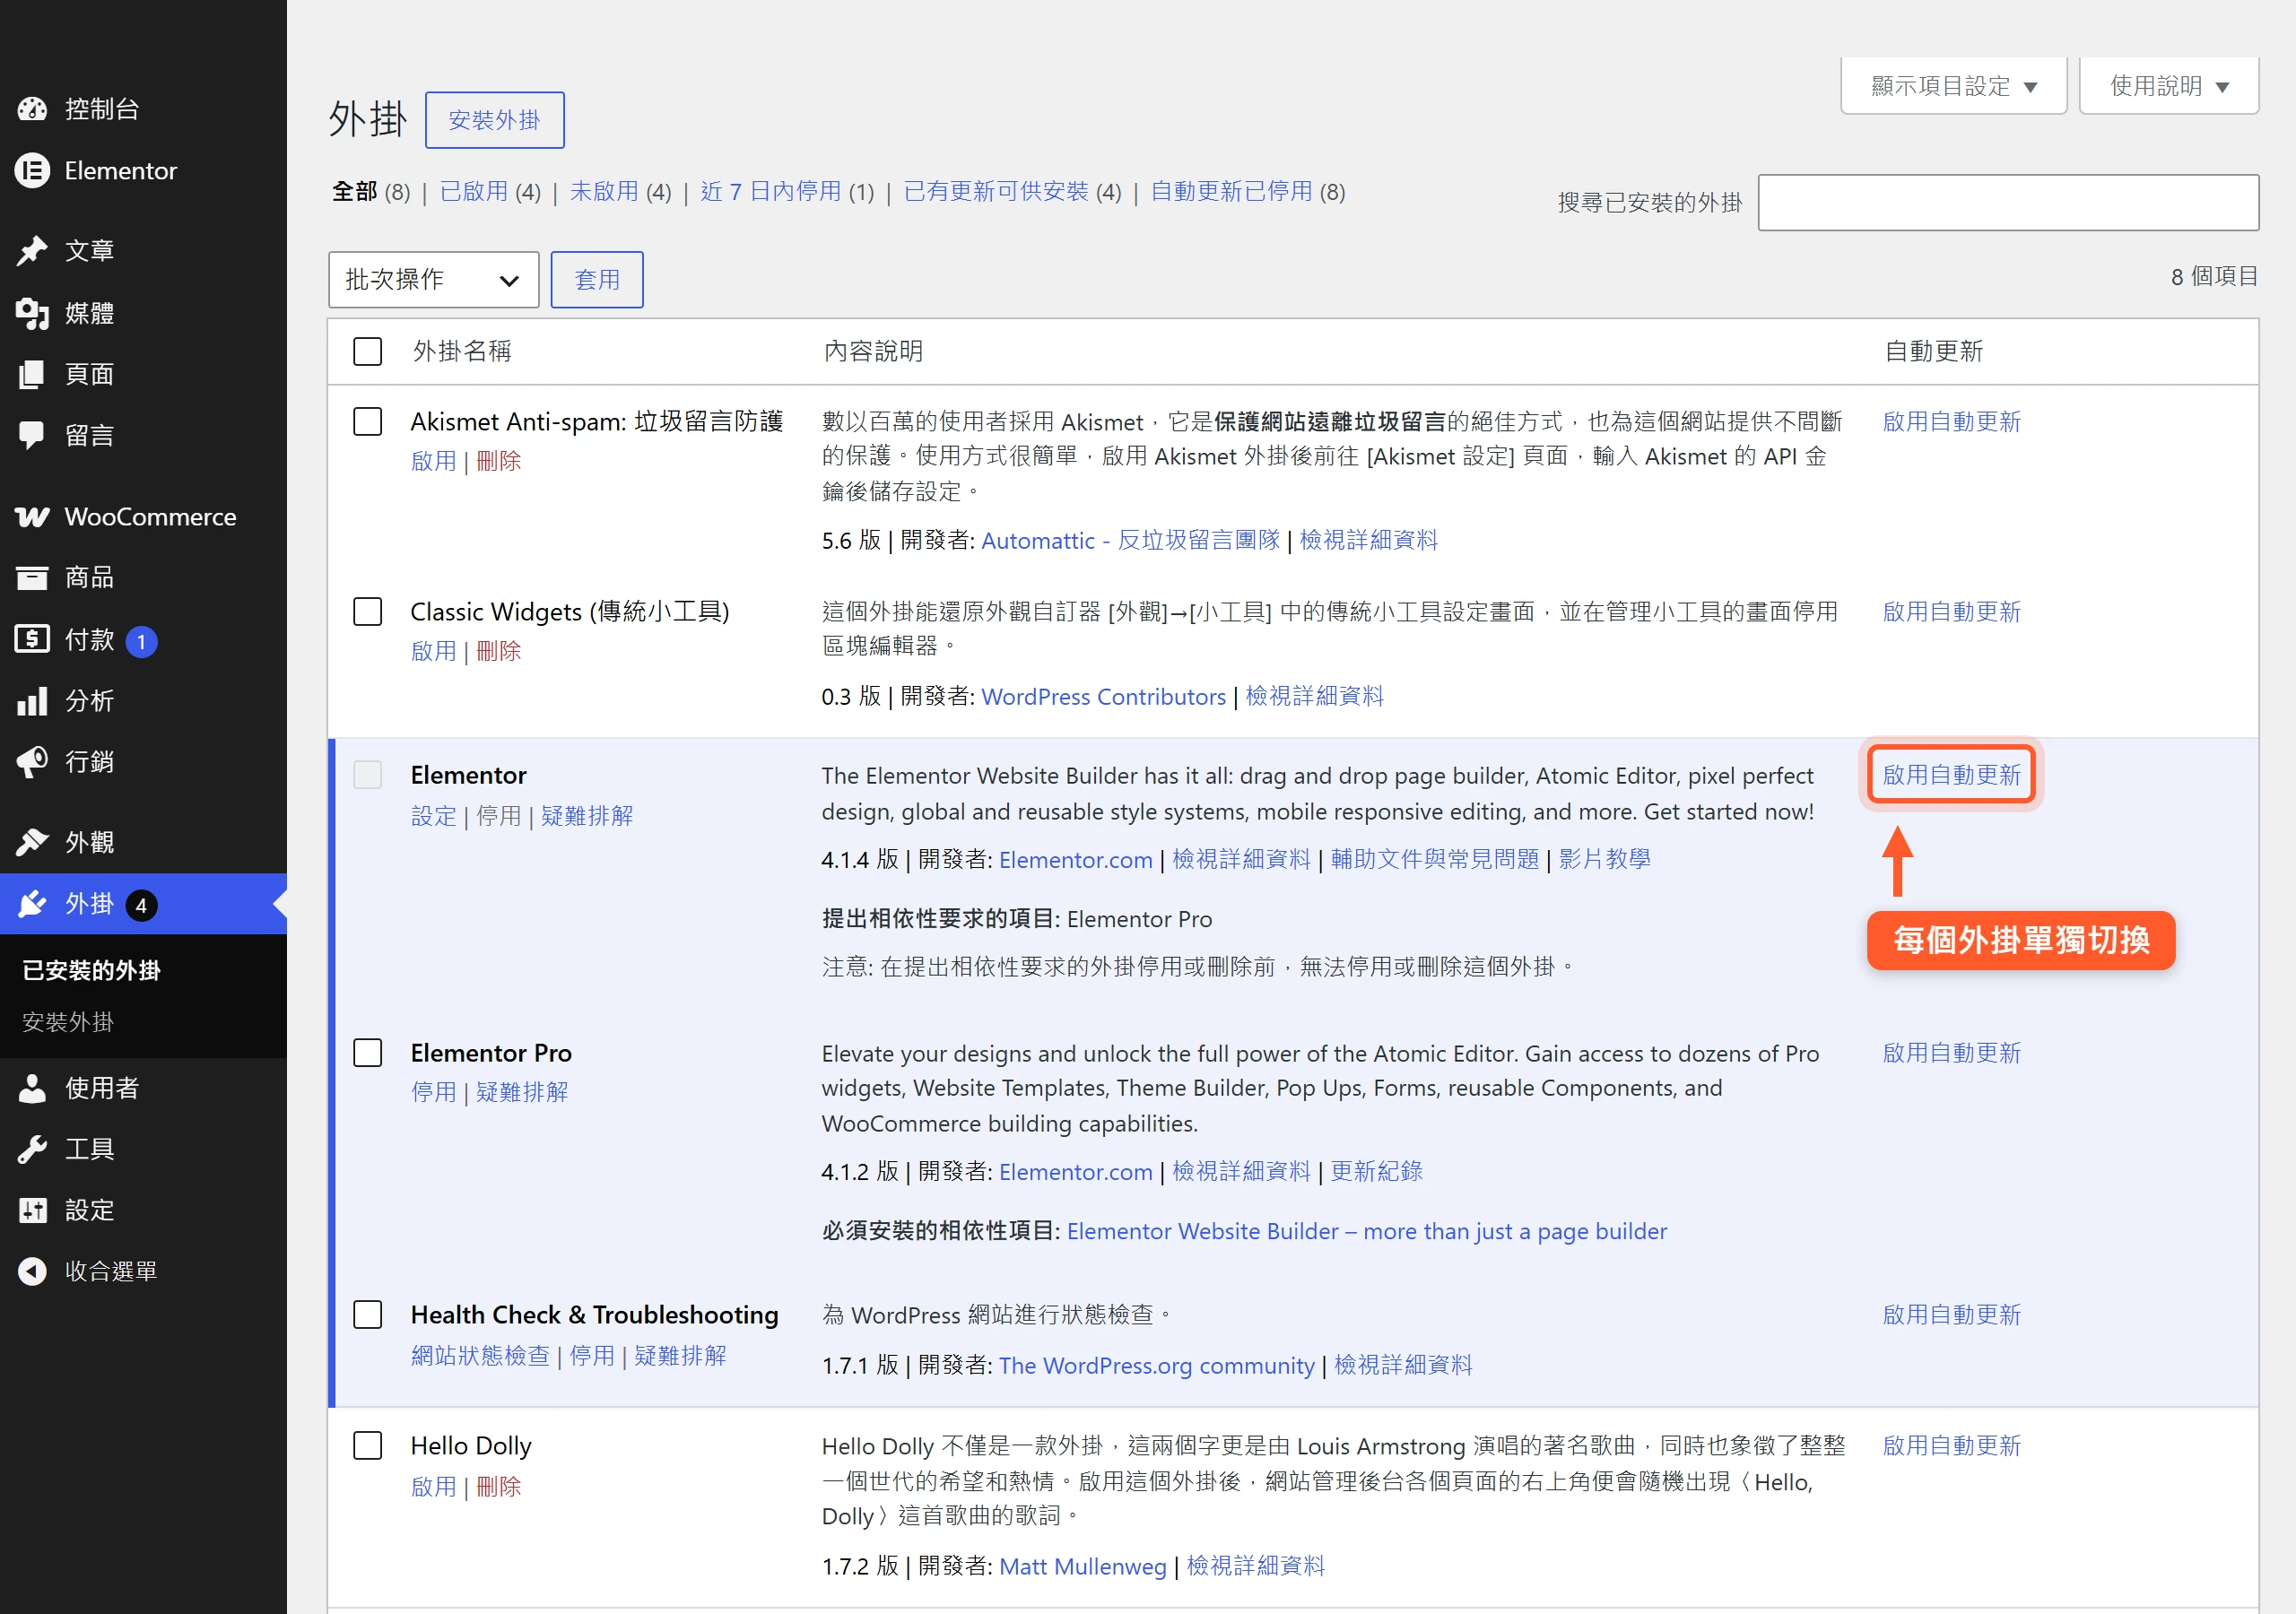Open 文章 pin icon in sidebar

point(32,251)
